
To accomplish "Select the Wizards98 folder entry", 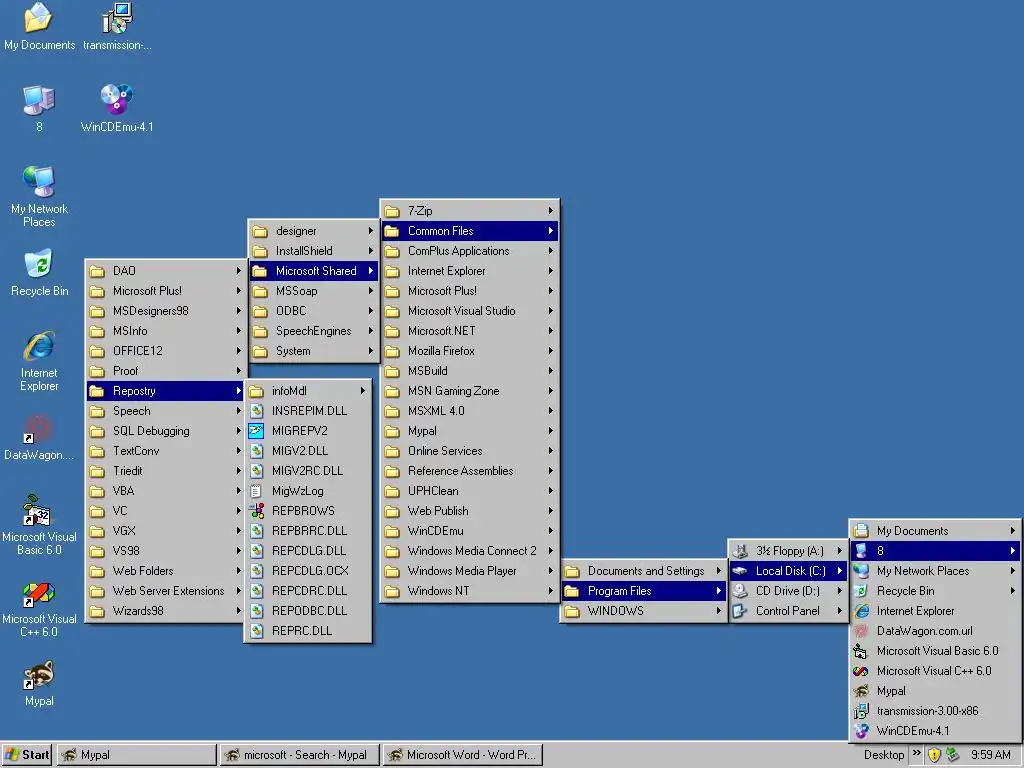I will [165, 611].
